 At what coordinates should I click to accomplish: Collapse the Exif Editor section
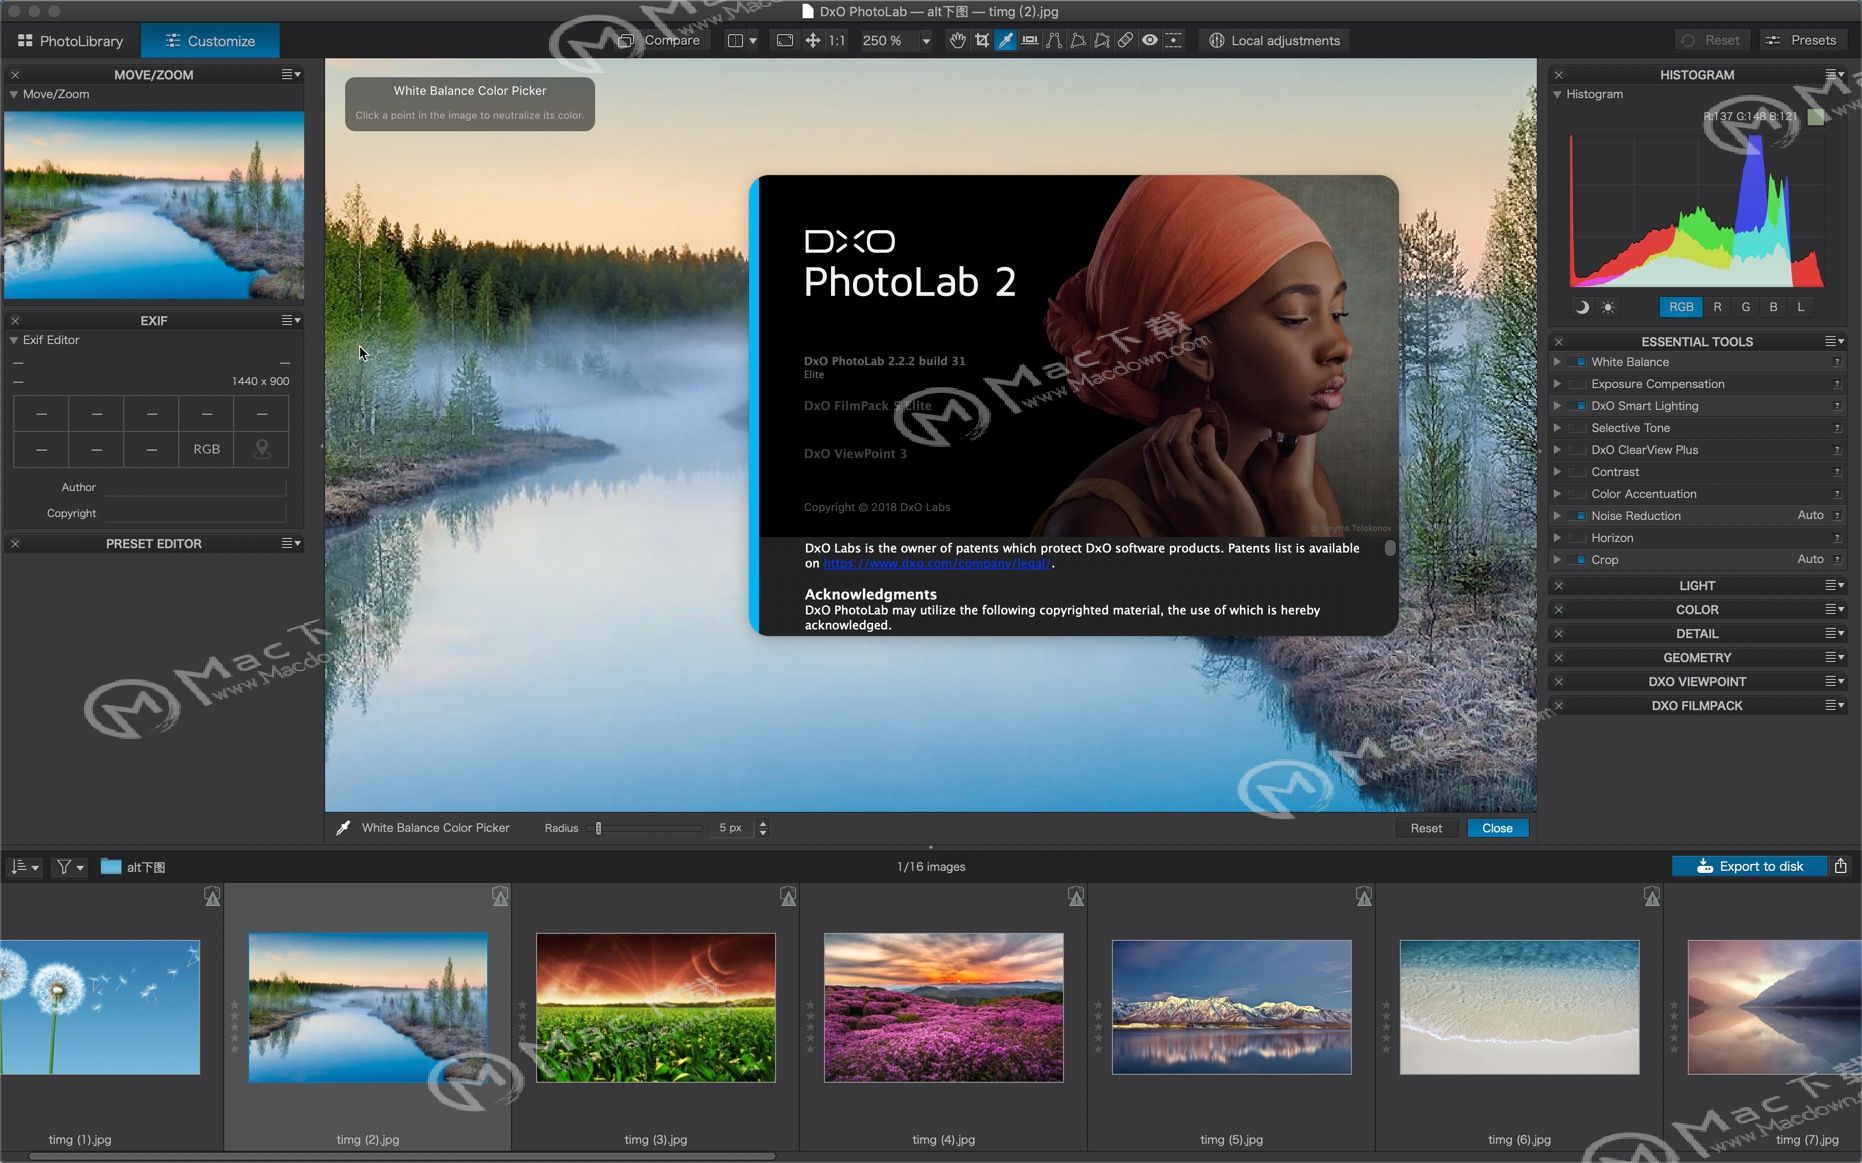[x=14, y=340]
